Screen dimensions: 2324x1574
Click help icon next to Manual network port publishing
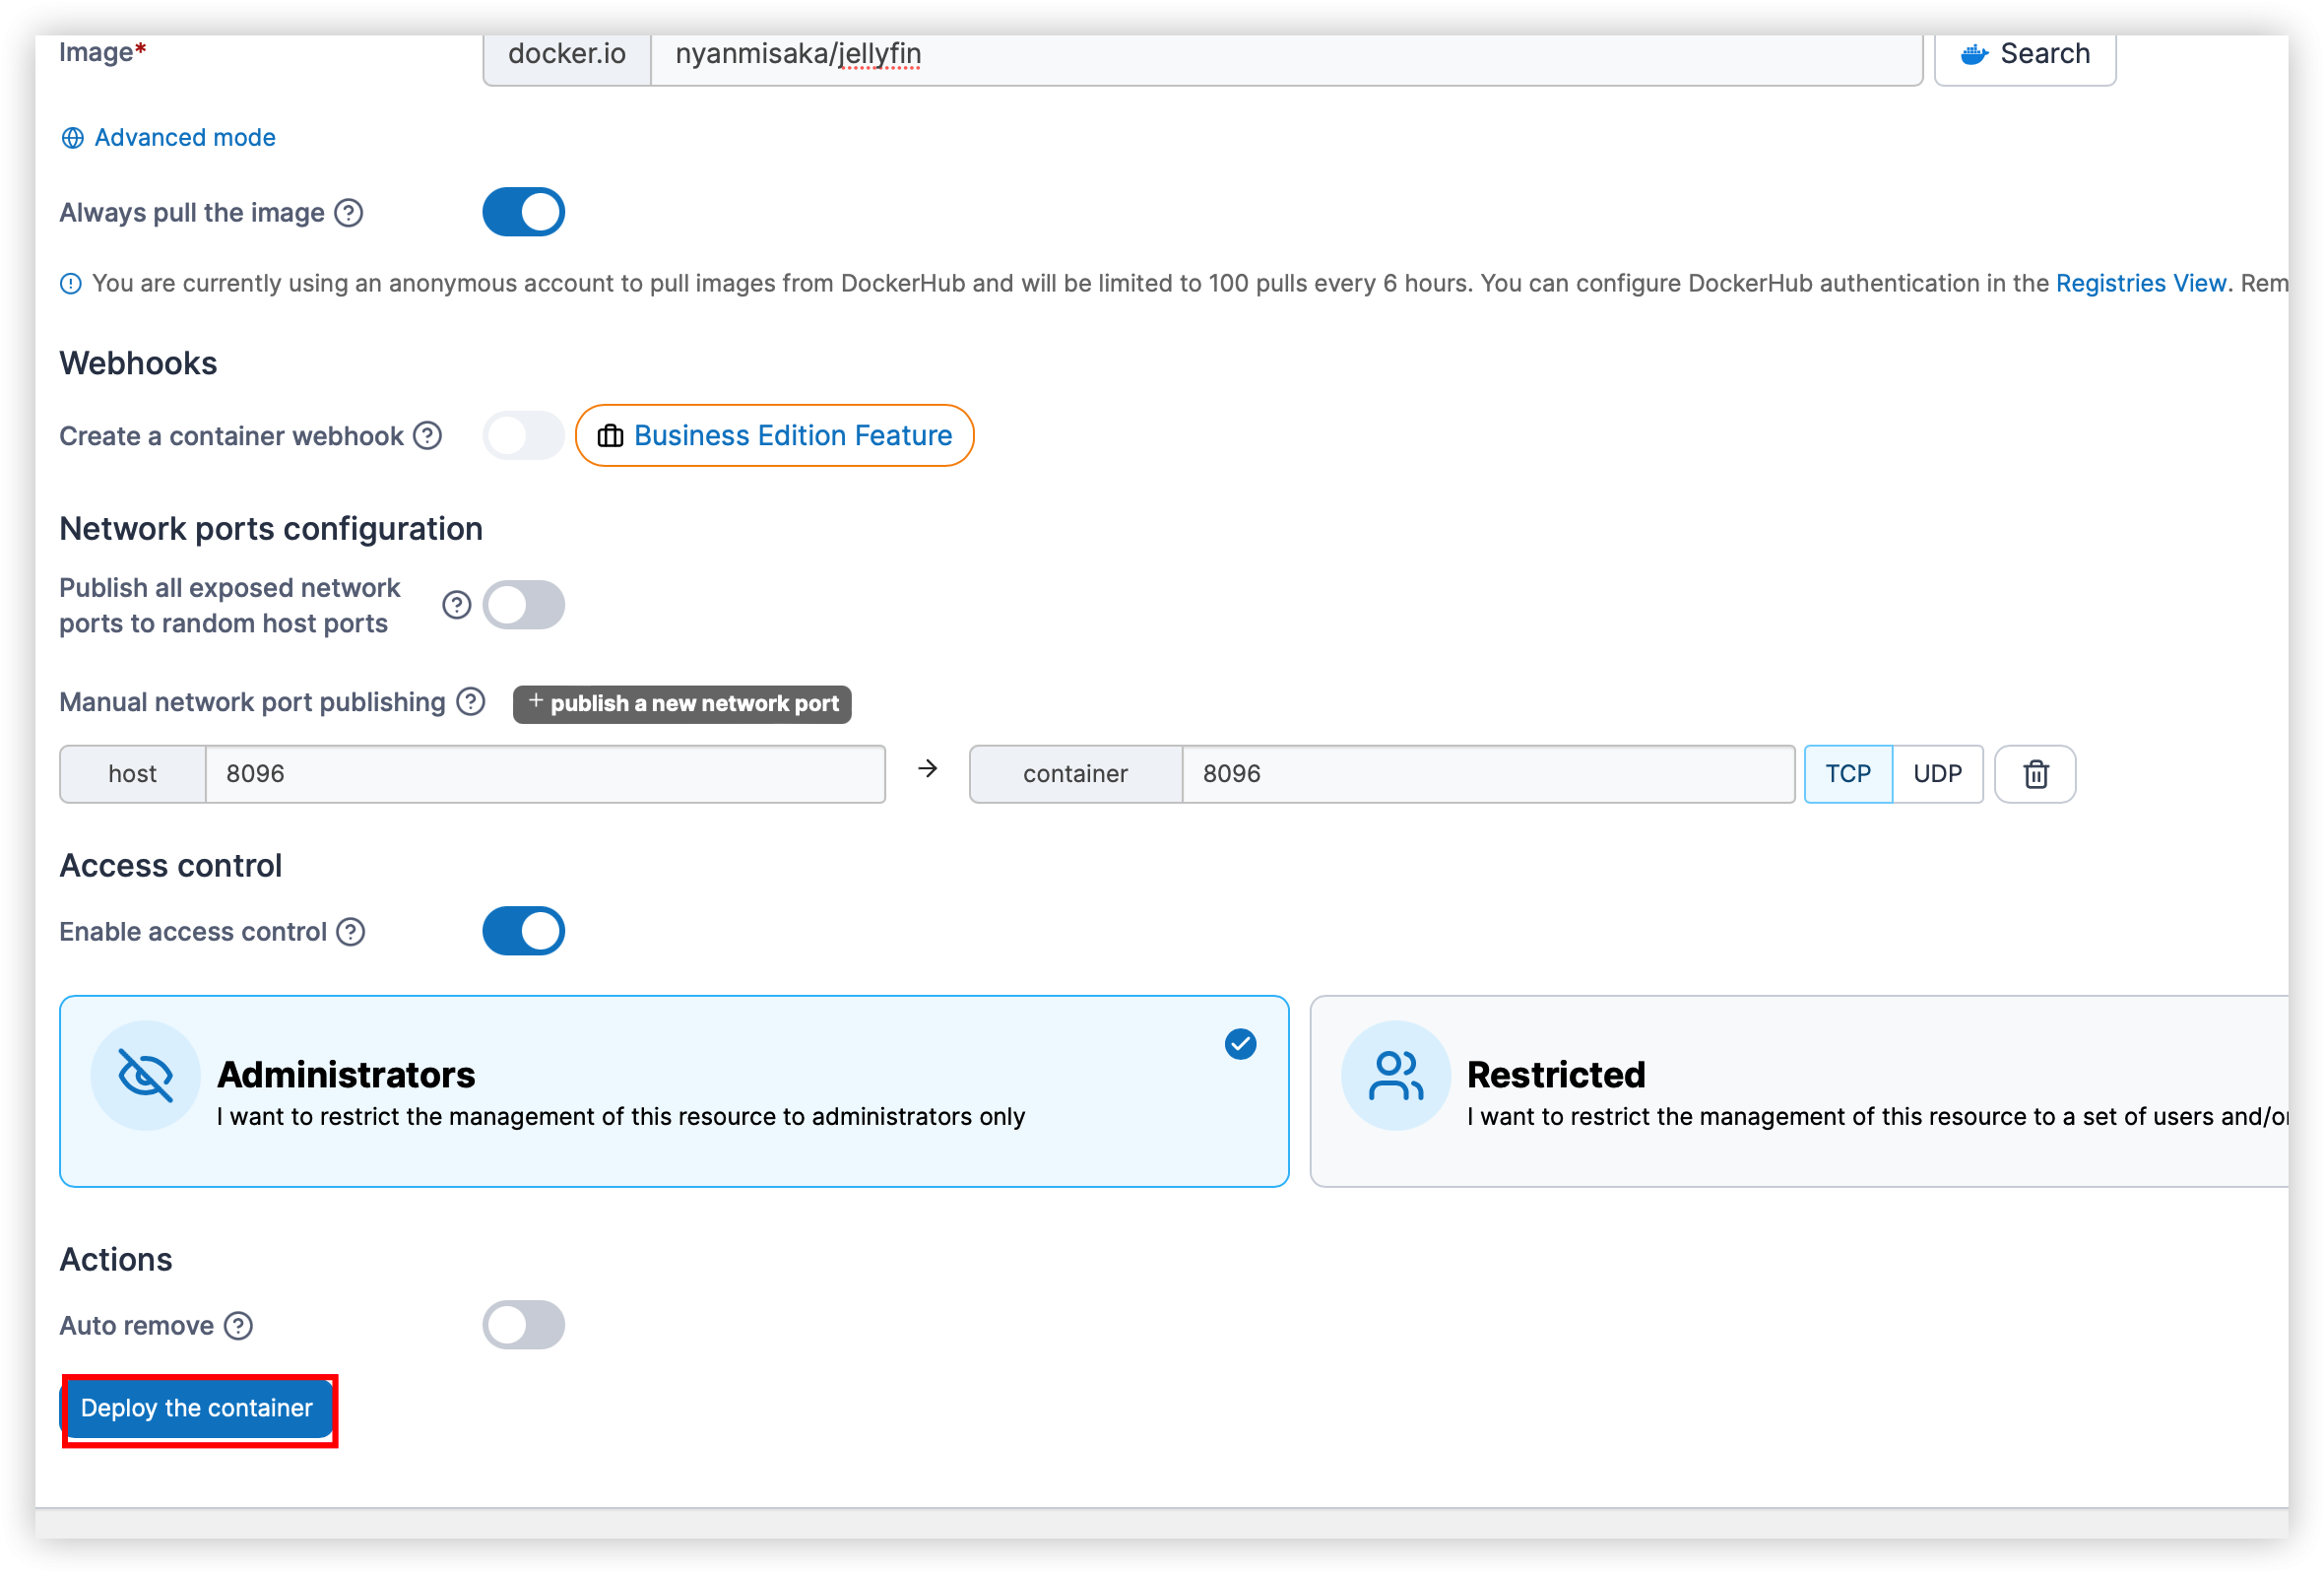470,702
